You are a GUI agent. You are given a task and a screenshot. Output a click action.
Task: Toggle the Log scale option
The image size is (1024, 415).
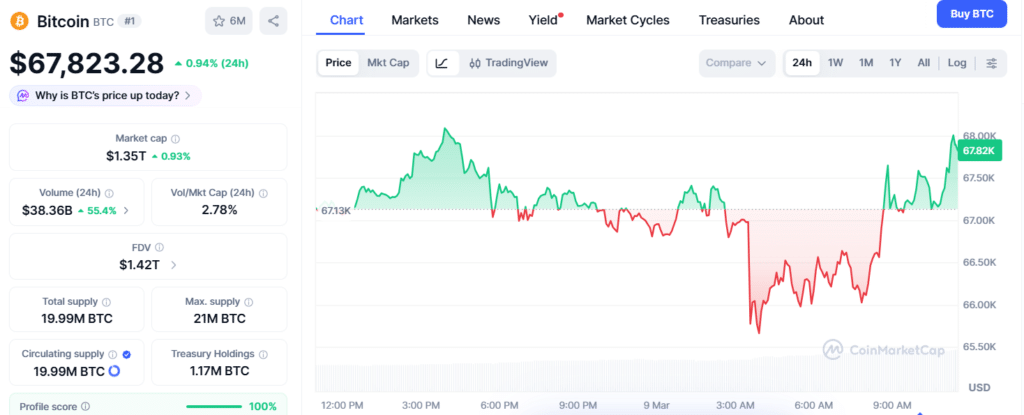point(957,63)
